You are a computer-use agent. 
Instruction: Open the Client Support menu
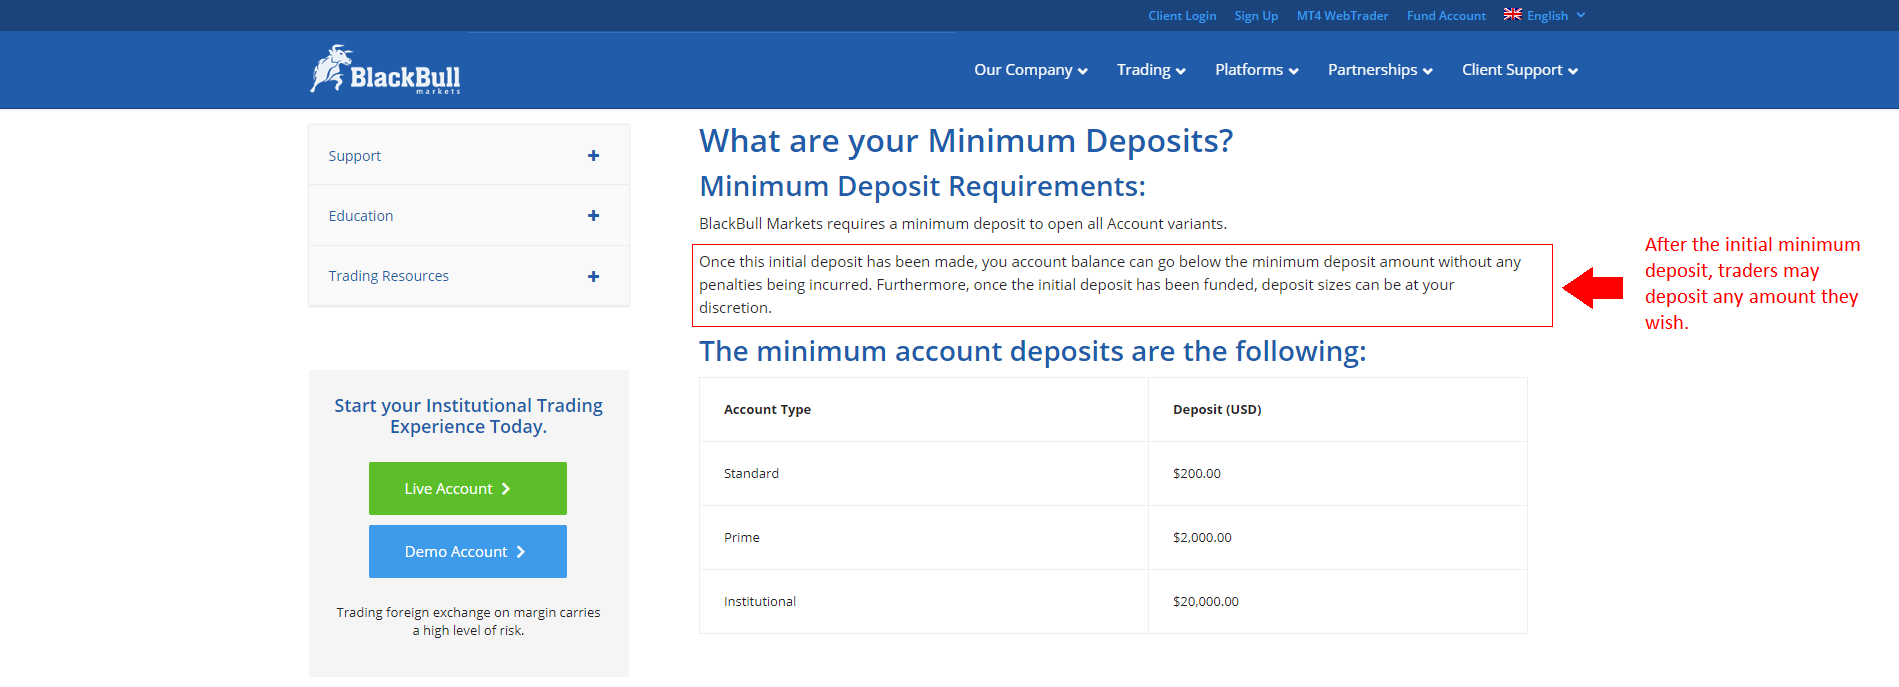click(1519, 70)
